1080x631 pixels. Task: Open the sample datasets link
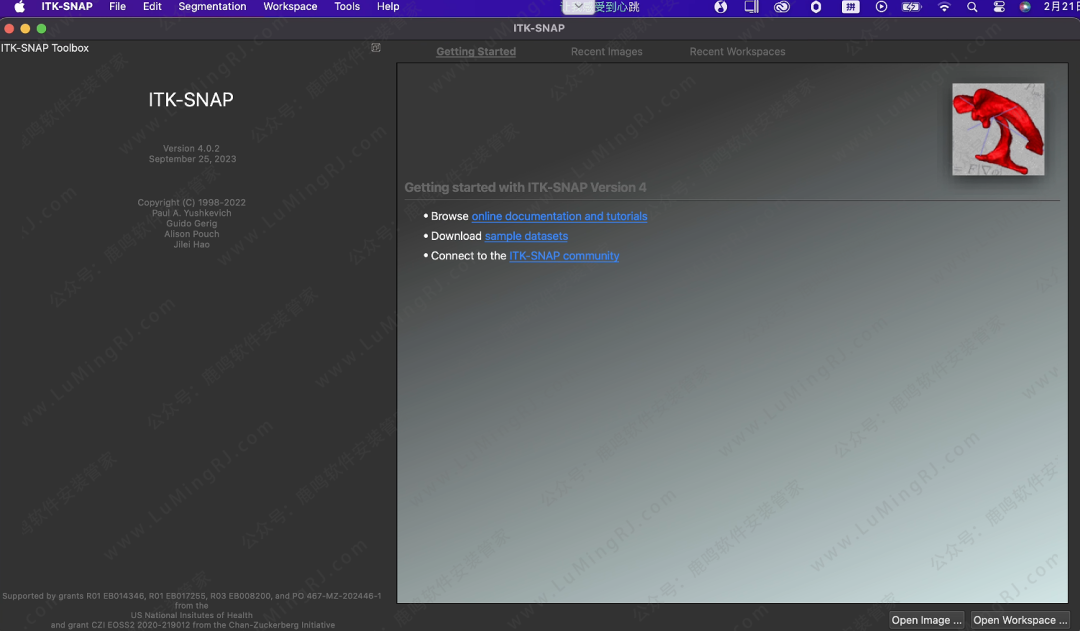point(526,236)
